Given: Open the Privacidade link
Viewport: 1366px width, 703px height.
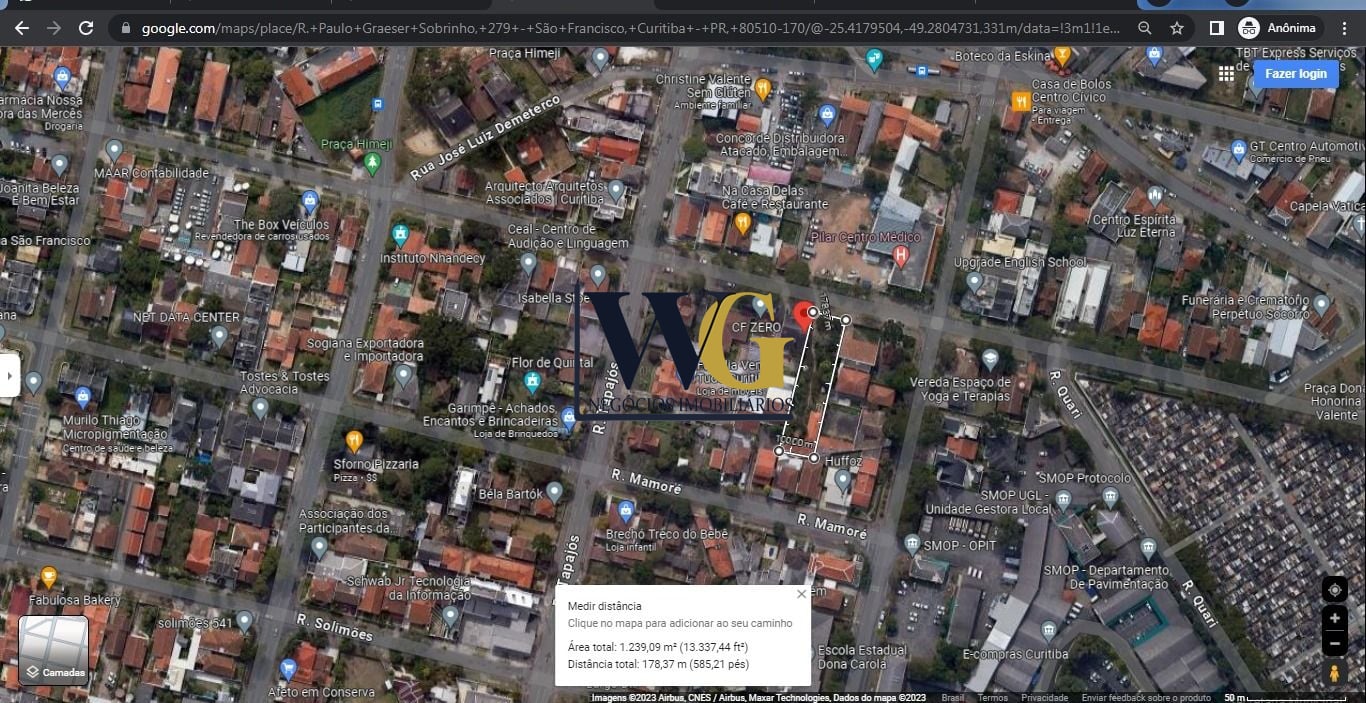Looking at the screenshot, I should (x=1045, y=698).
